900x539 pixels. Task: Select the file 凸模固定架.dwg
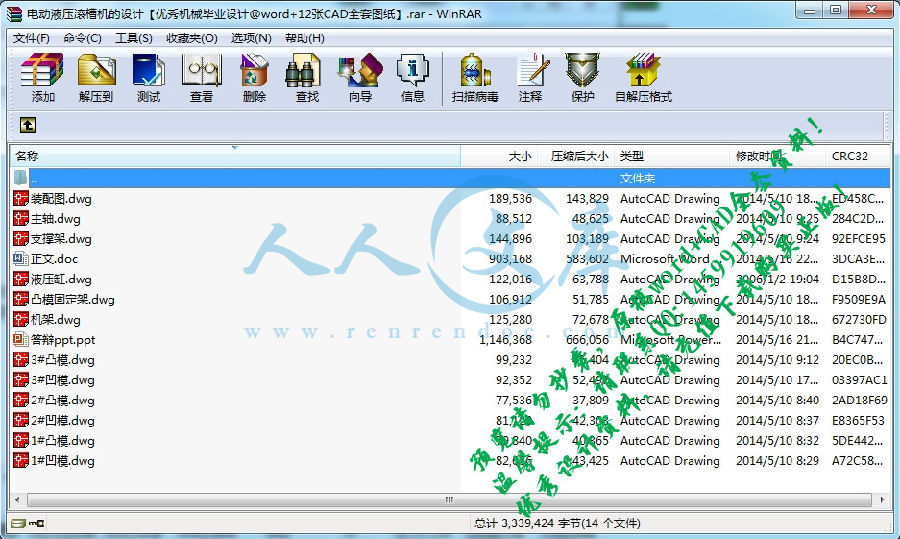[x=72, y=300]
